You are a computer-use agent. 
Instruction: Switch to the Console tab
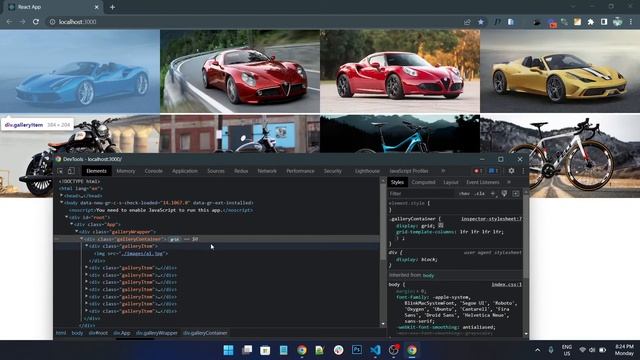(153, 171)
